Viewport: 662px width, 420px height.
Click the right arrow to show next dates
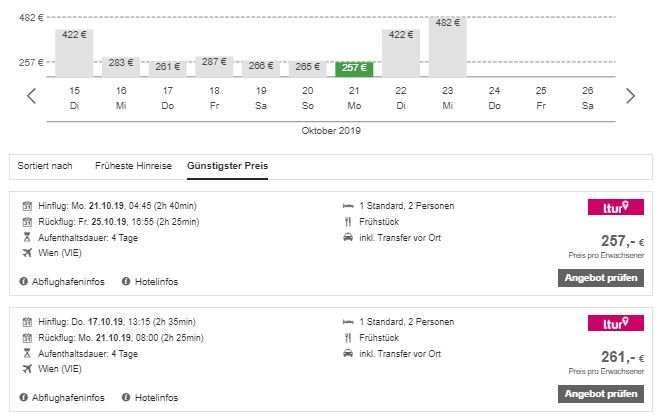pos(630,96)
